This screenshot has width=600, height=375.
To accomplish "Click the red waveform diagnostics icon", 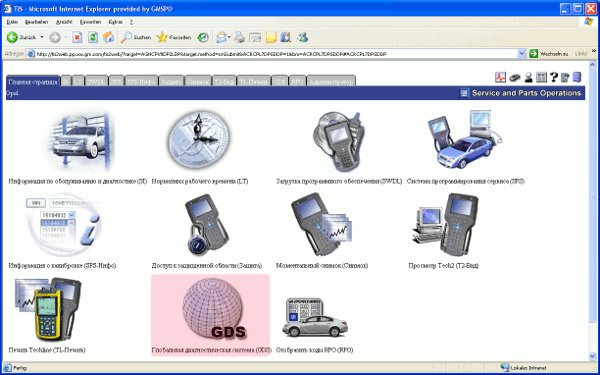I will pos(500,78).
